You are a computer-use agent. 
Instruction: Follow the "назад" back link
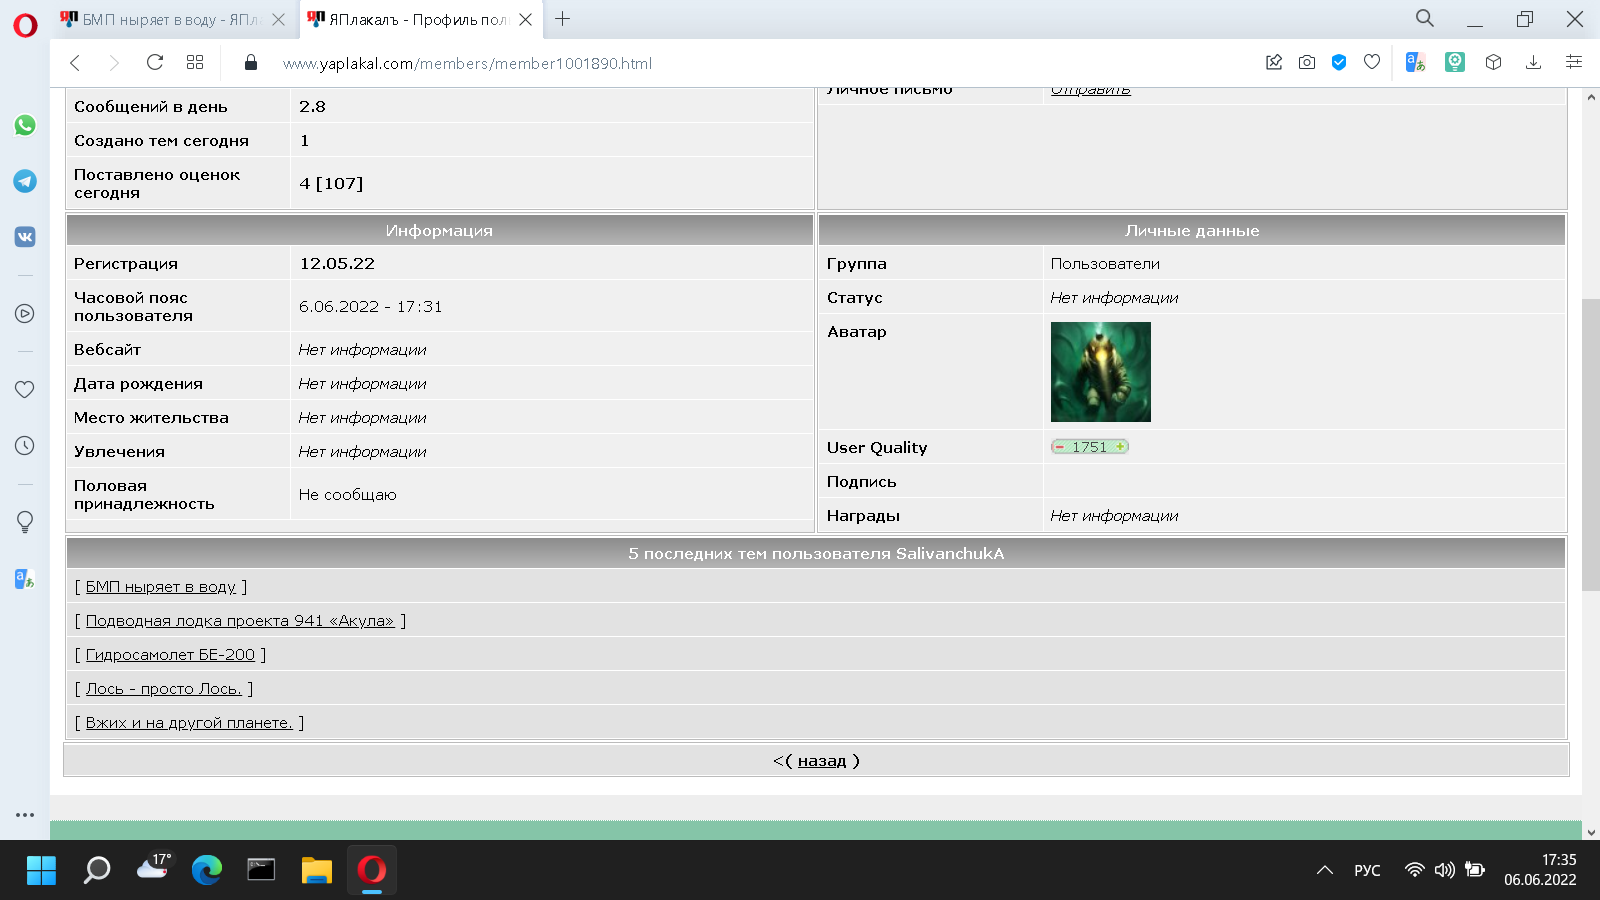point(822,761)
